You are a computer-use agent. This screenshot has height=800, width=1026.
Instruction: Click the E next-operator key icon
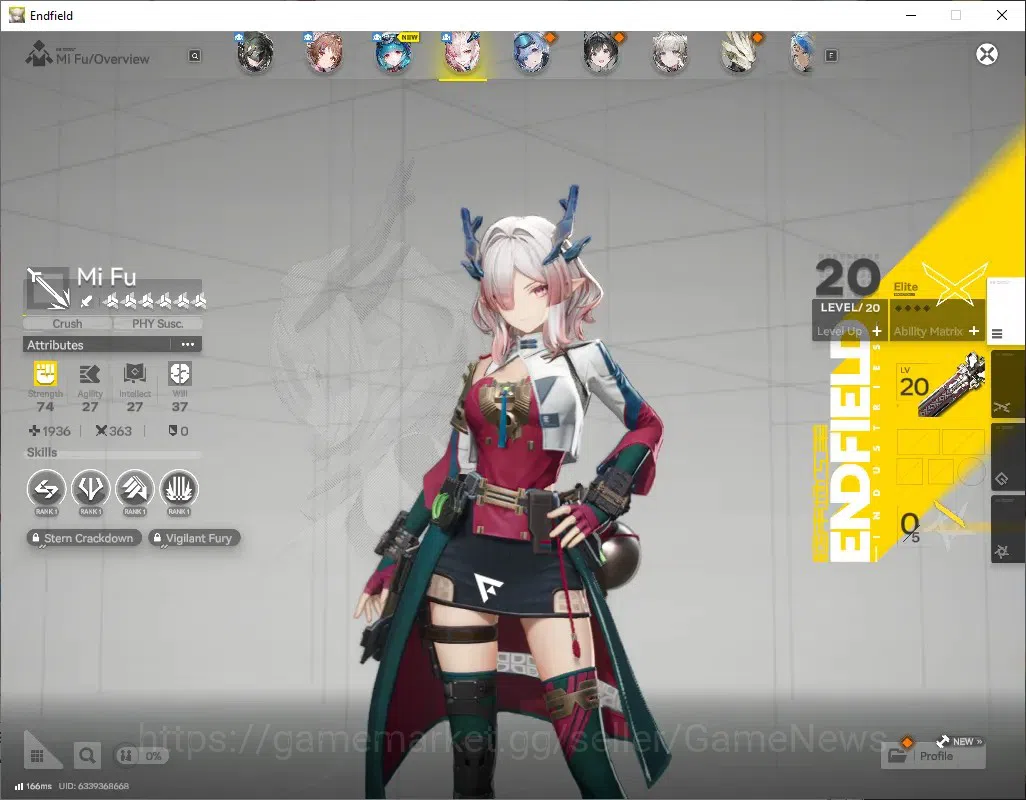831,56
